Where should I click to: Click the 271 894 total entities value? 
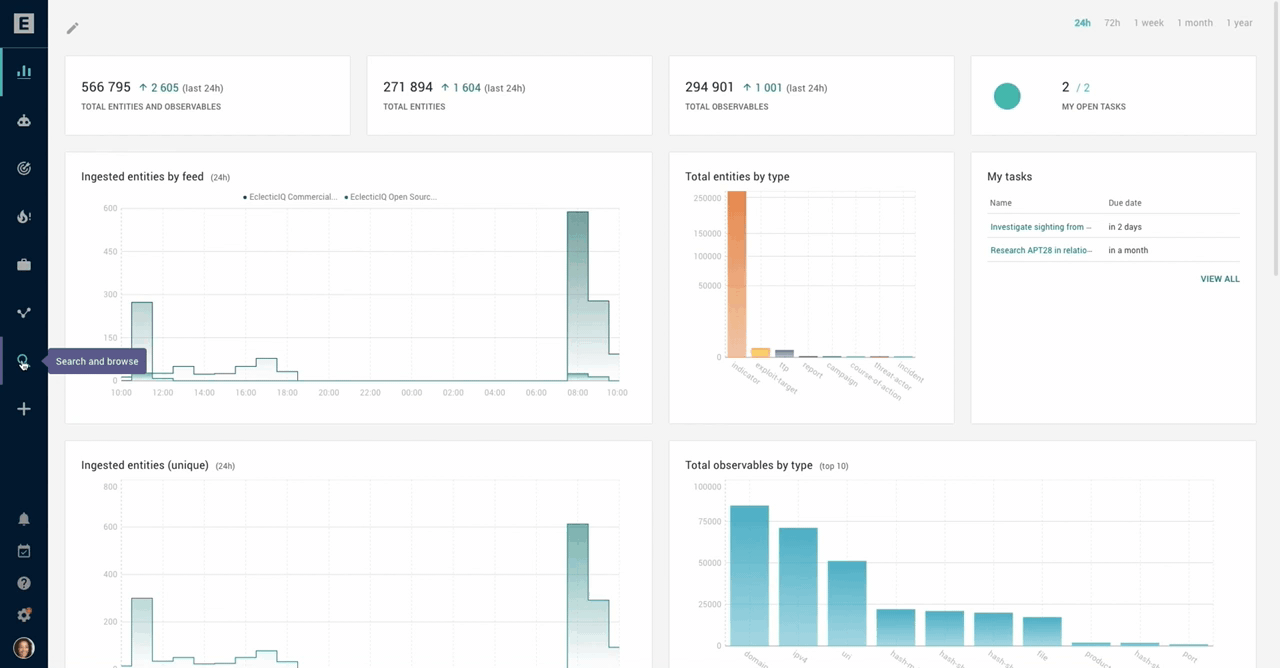[x=408, y=87]
